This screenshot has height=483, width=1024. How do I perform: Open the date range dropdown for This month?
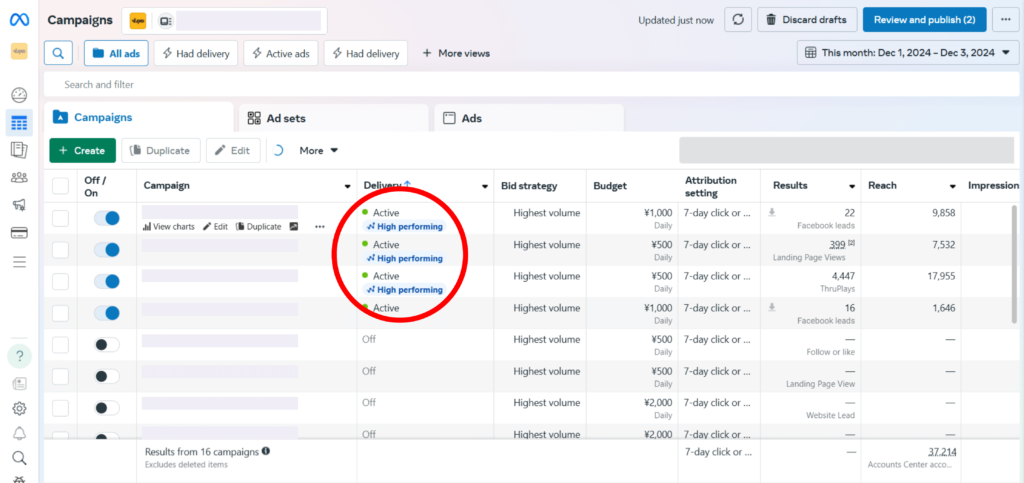pyautogui.click(x=908, y=53)
